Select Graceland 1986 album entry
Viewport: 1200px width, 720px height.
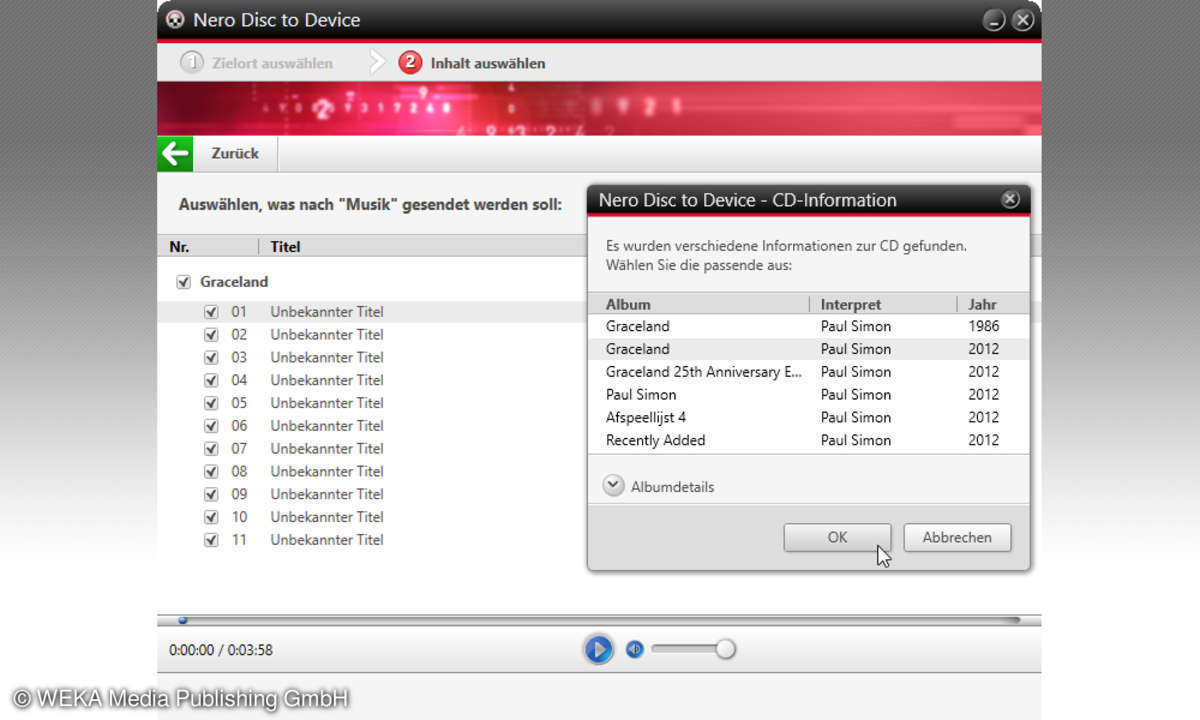808,326
